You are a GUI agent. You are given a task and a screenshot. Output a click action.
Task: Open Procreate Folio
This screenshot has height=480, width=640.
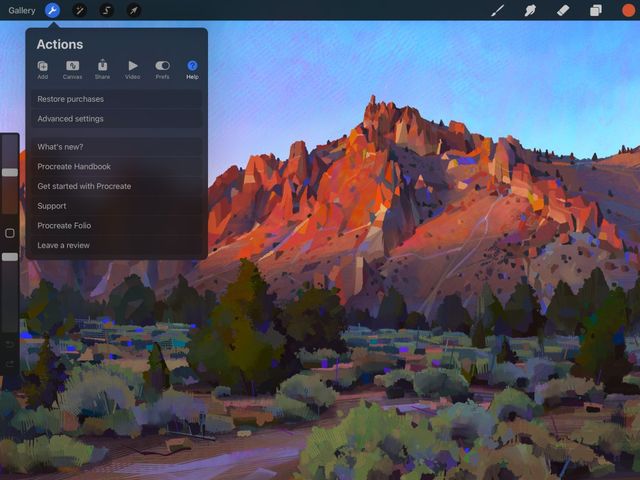tap(117, 225)
